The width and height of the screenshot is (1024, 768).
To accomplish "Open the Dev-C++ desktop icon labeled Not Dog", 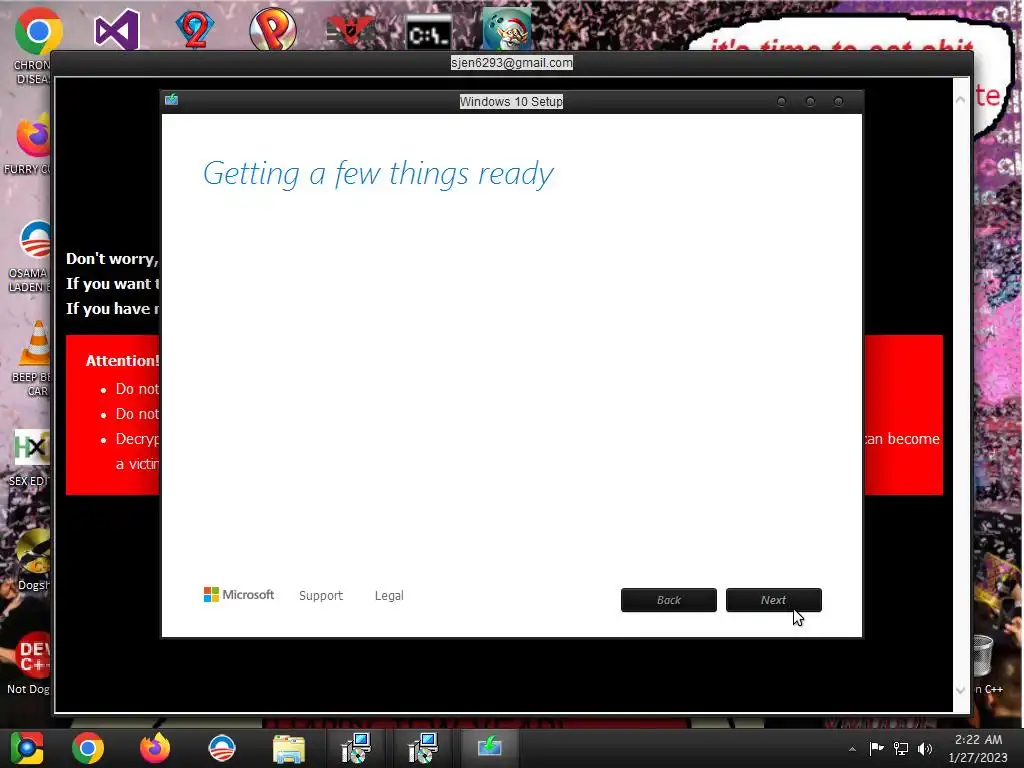I will [33, 655].
